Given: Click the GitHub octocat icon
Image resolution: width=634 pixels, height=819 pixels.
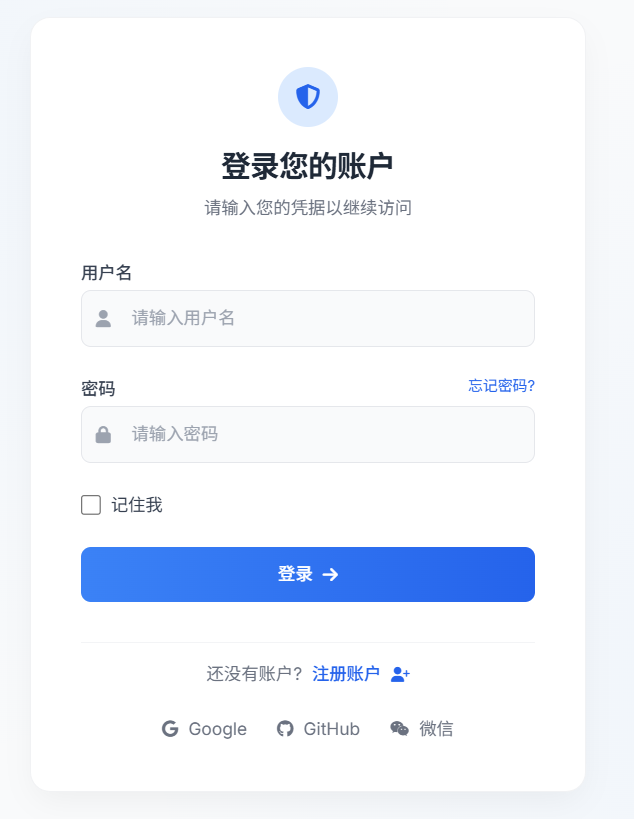Looking at the screenshot, I should tap(285, 729).
